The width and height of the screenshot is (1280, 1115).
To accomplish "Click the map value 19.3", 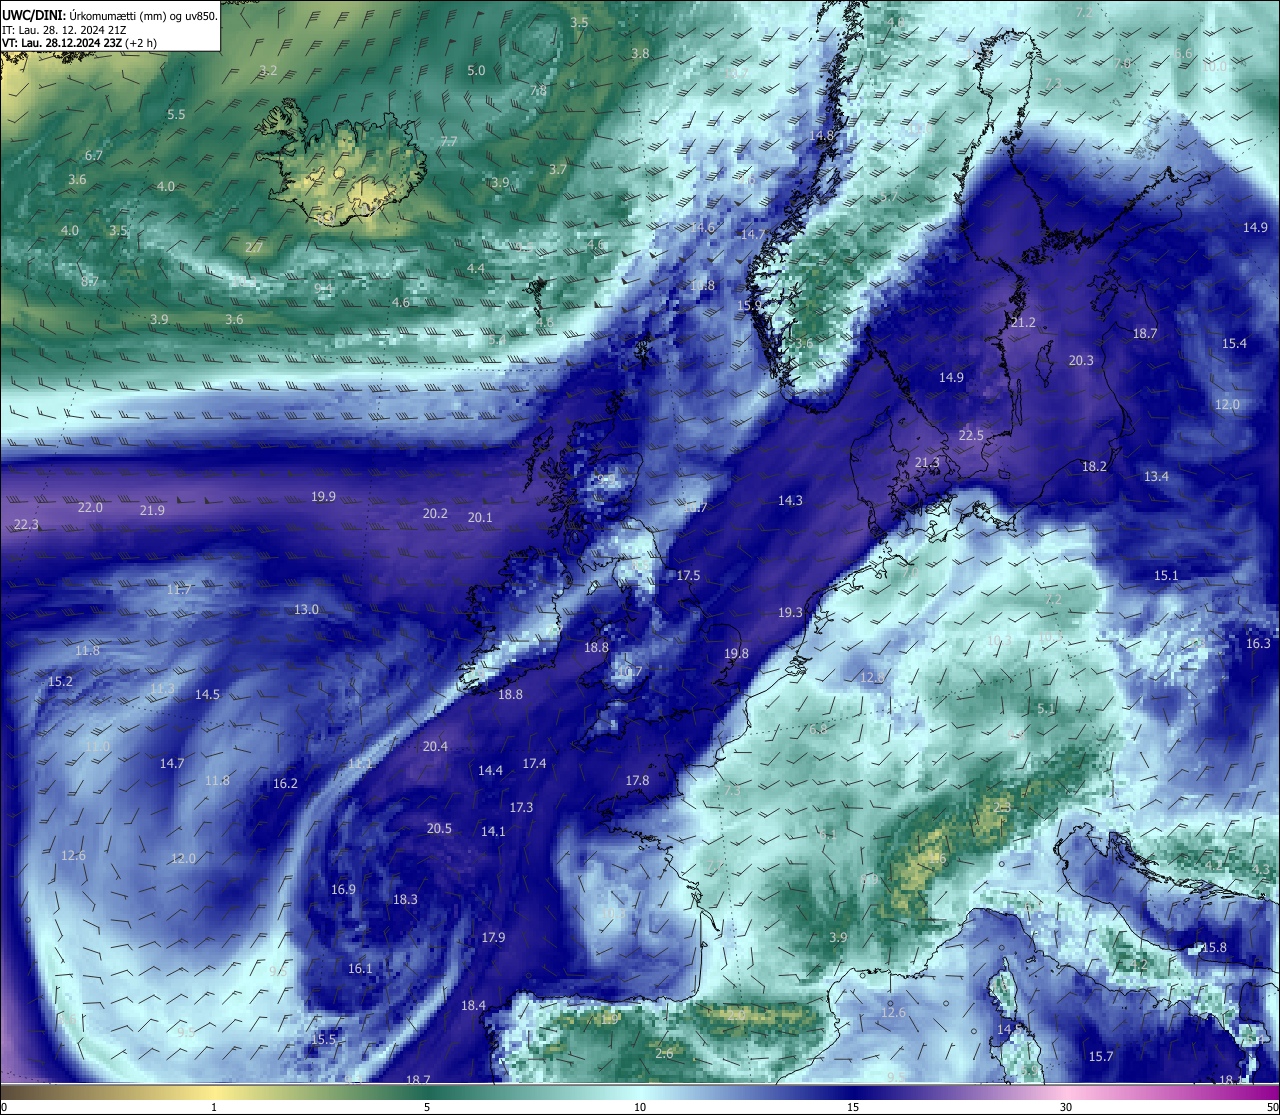I will pyautogui.click(x=790, y=613).
